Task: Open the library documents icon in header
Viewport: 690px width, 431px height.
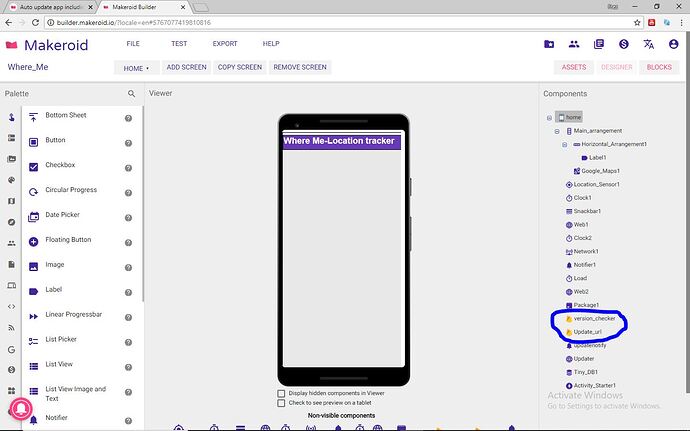Action: click(x=598, y=44)
